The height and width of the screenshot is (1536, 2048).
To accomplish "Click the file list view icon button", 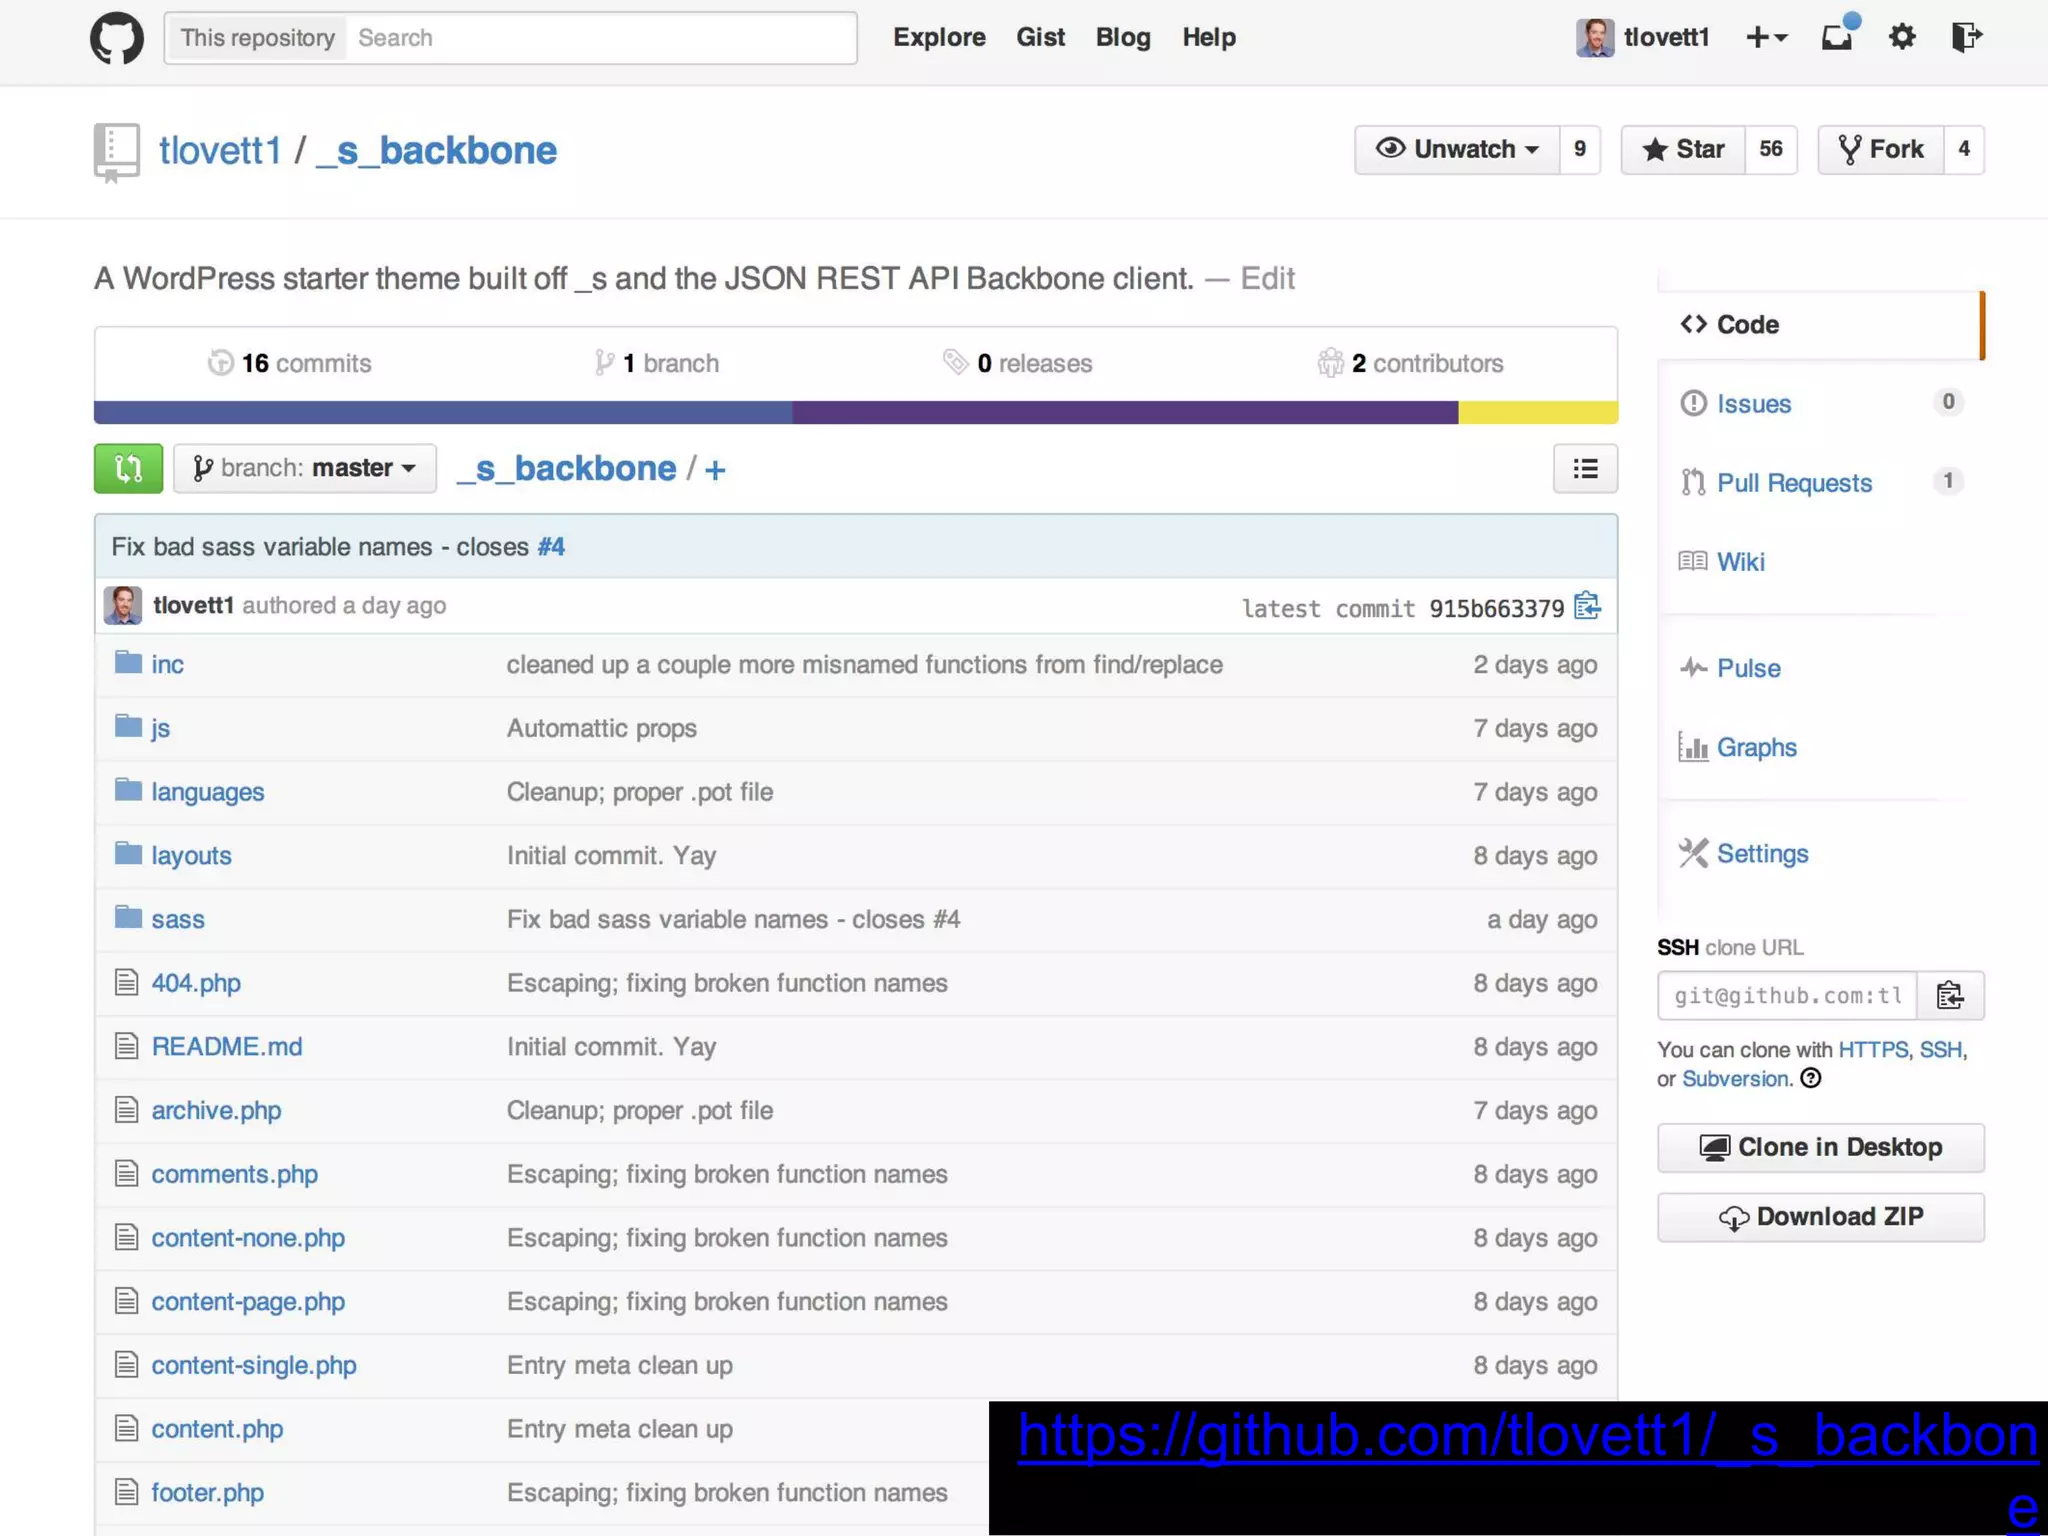I will (1585, 468).
